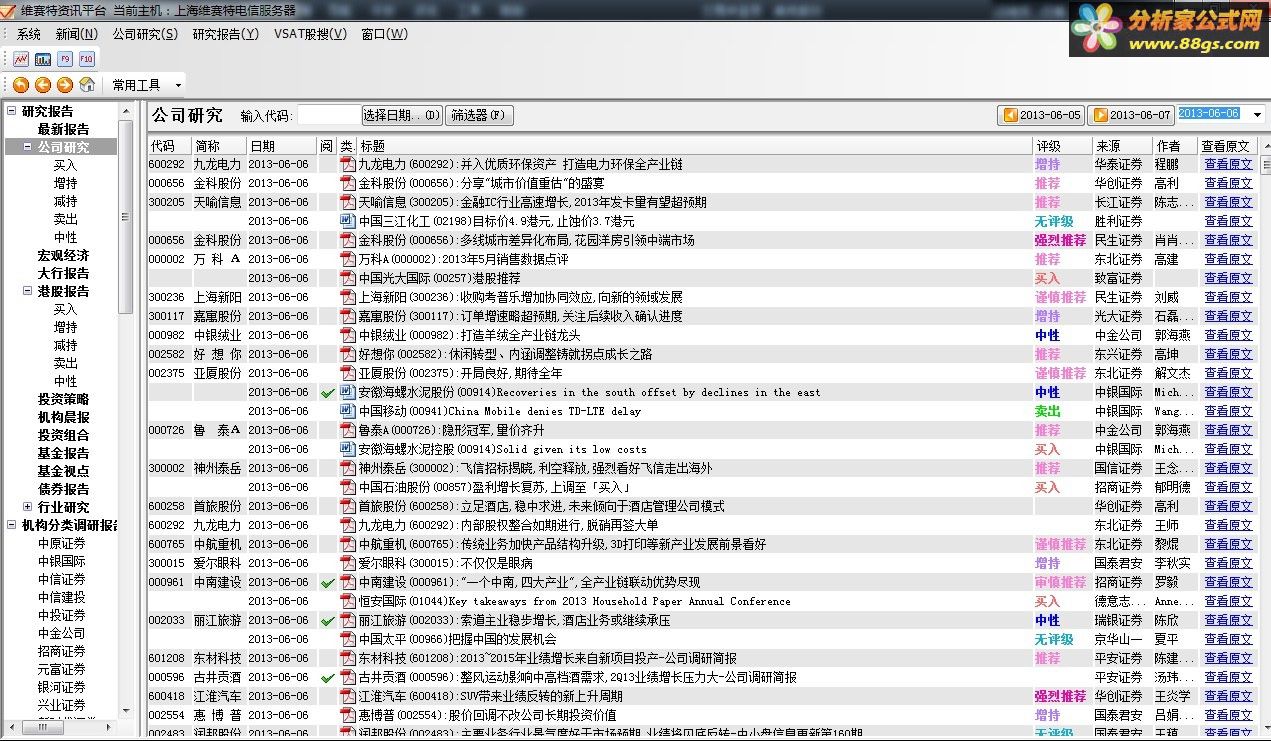Collapse the 机构分类调研报告 tree node
The image size is (1271, 741).
pos(12,525)
